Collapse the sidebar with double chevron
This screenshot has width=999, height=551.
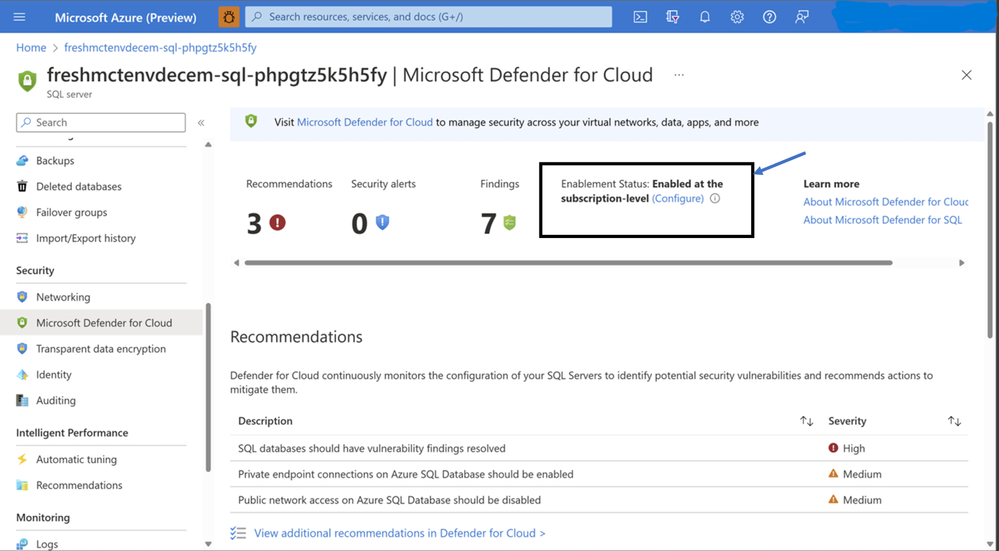(x=201, y=122)
